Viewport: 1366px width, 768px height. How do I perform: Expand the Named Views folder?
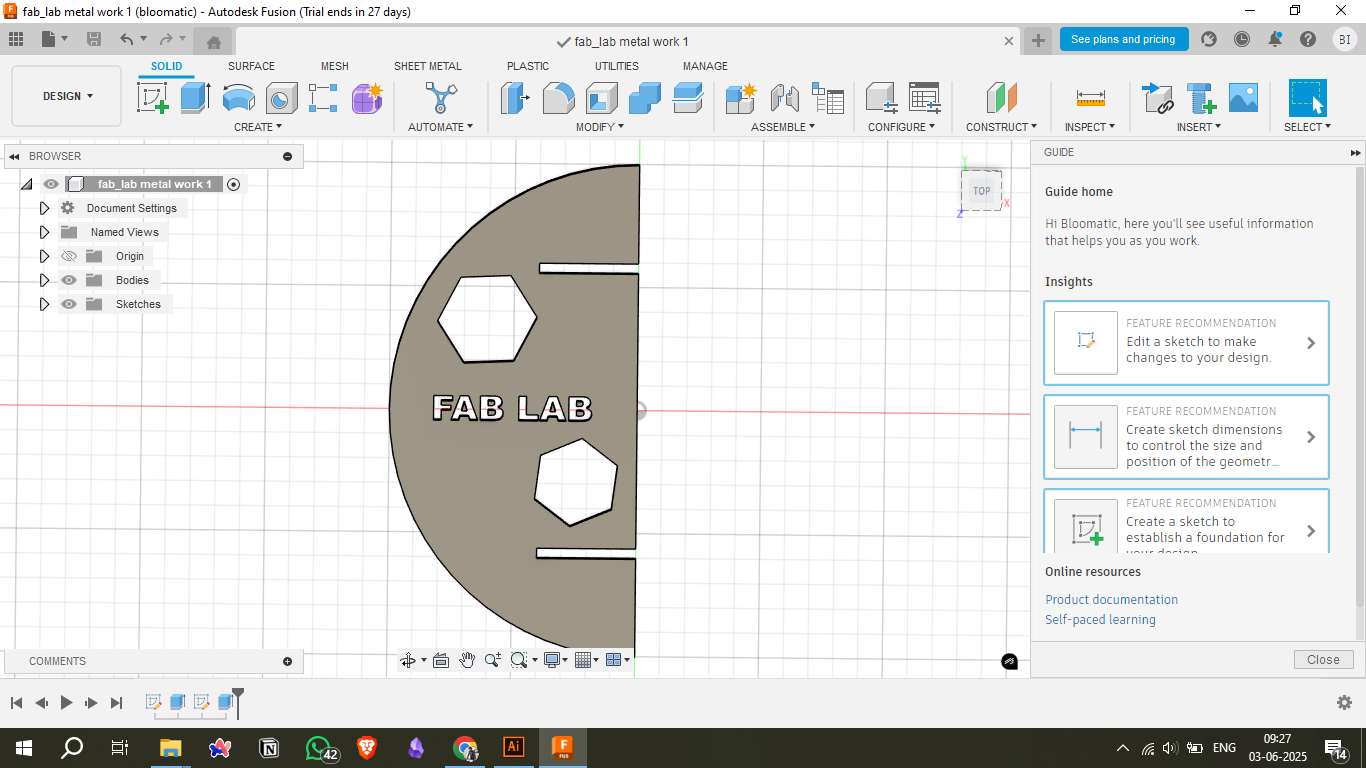tap(44, 232)
